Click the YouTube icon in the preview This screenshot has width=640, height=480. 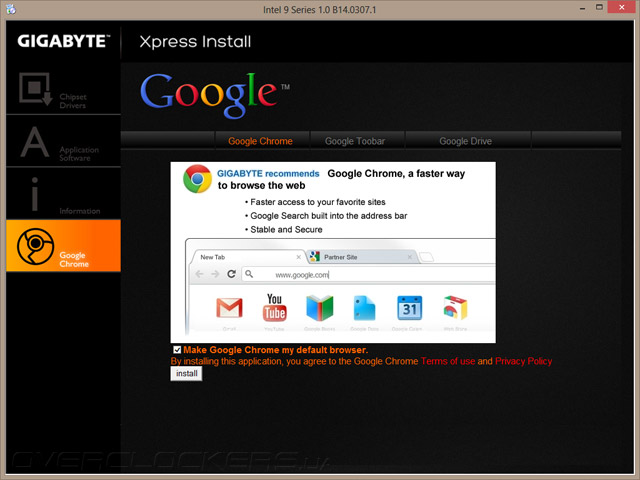[274, 307]
